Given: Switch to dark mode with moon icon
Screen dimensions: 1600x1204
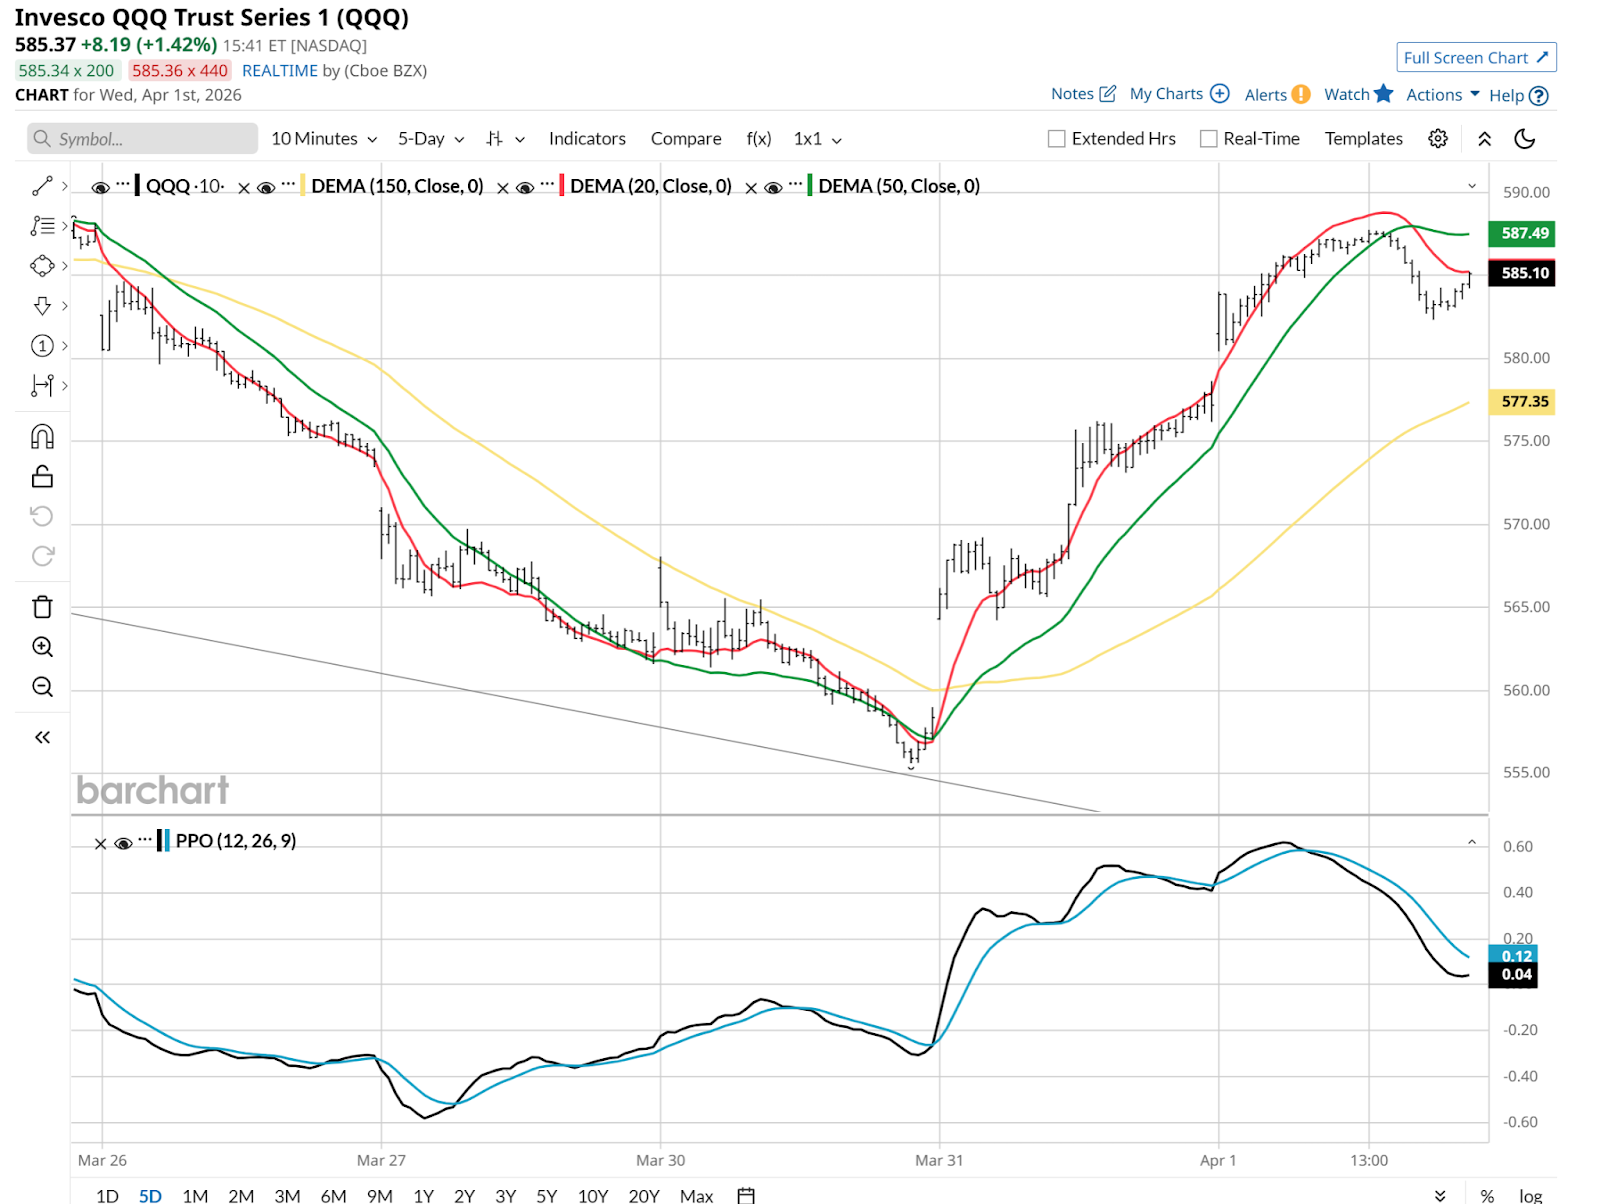Looking at the screenshot, I should [1525, 139].
